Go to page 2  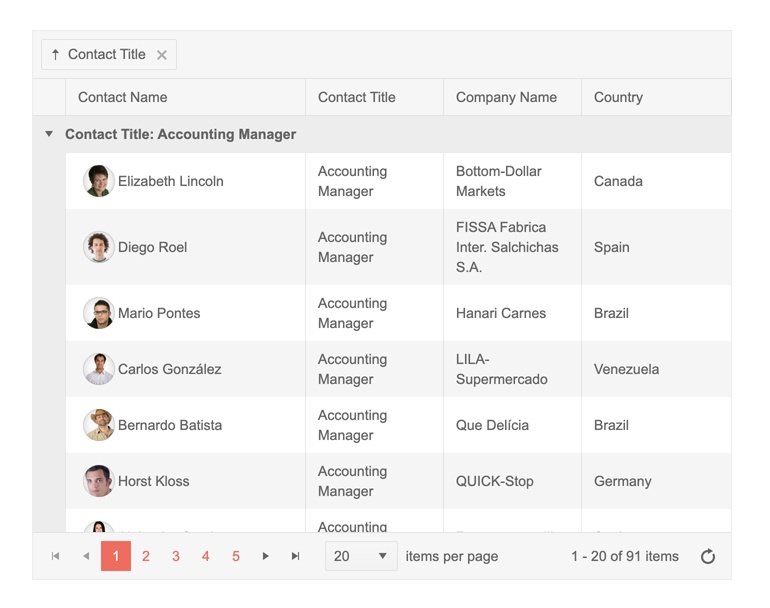[146, 557]
